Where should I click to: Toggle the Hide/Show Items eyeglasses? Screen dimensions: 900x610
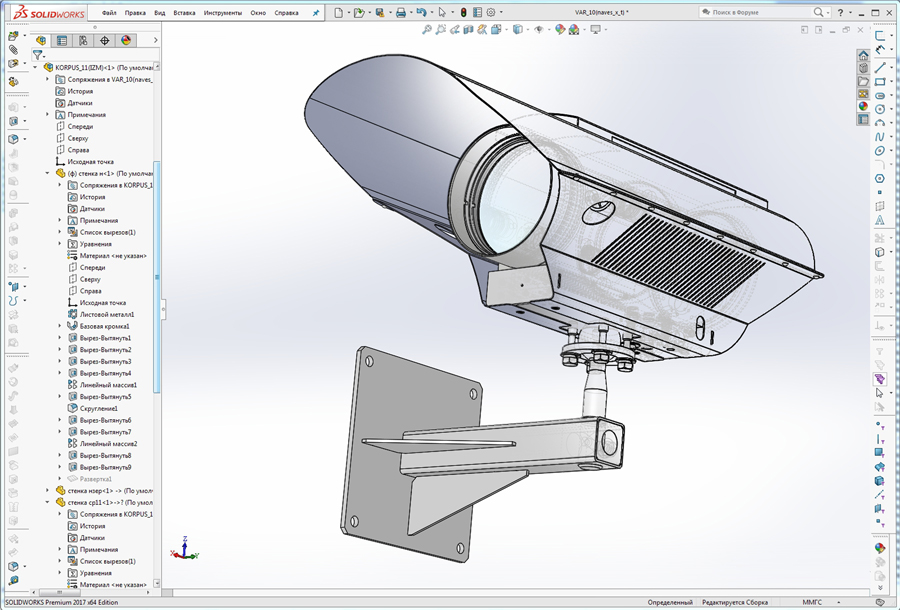pyautogui.click(x=539, y=30)
